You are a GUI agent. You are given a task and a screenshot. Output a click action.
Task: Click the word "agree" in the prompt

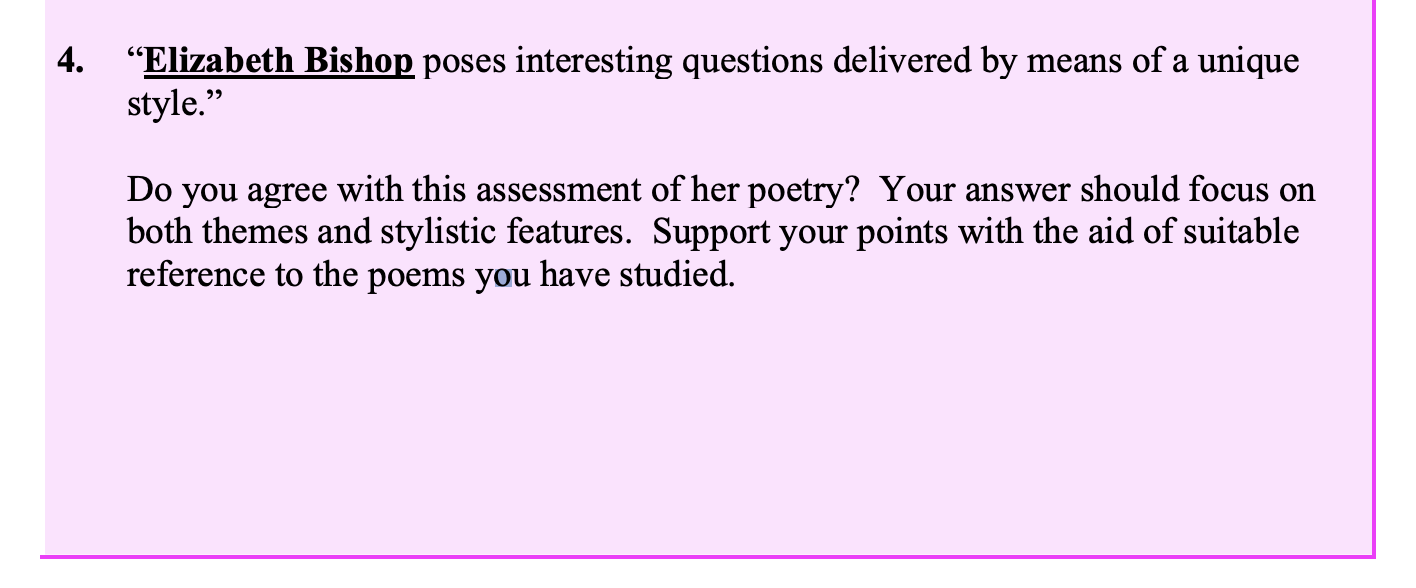pos(288,190)
